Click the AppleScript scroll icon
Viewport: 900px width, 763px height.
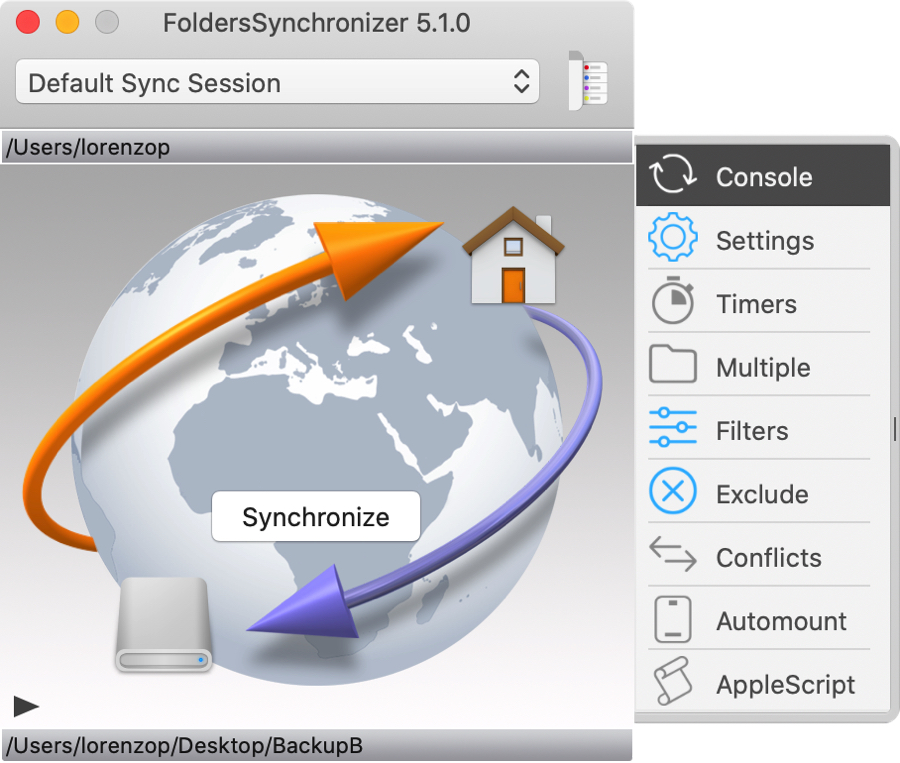673,681
